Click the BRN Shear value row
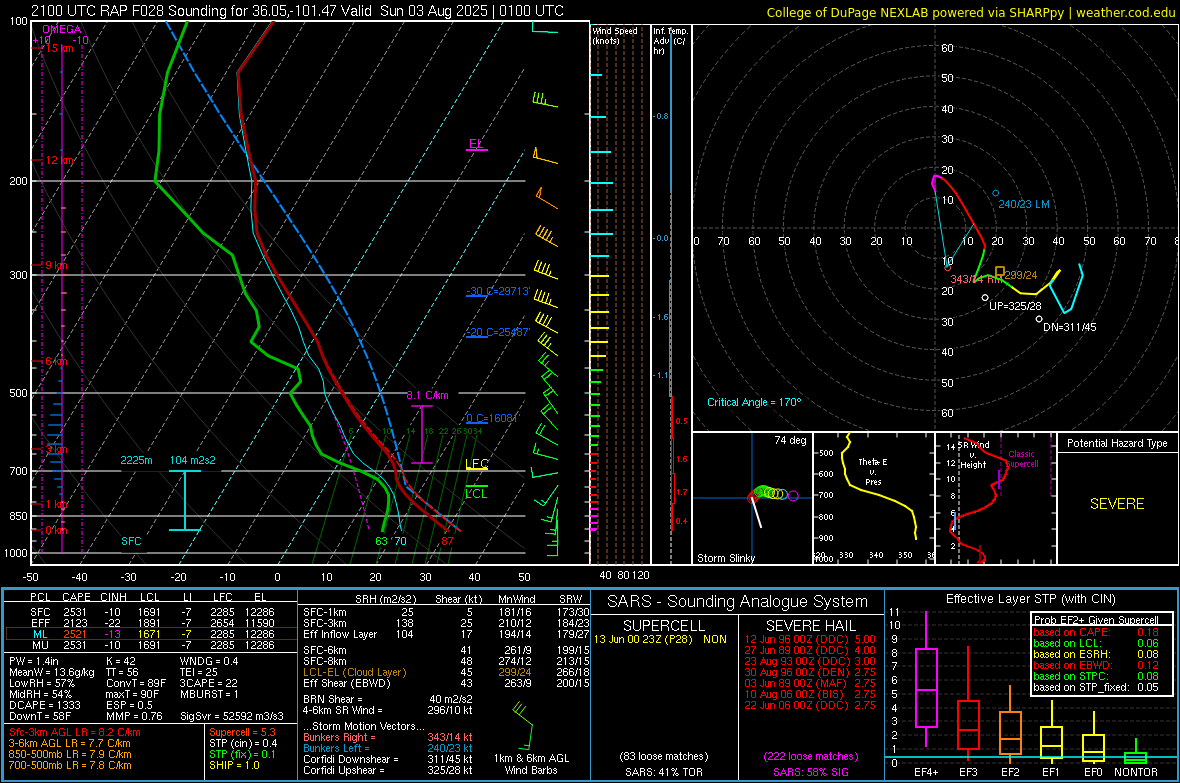 tap(388, 699)
